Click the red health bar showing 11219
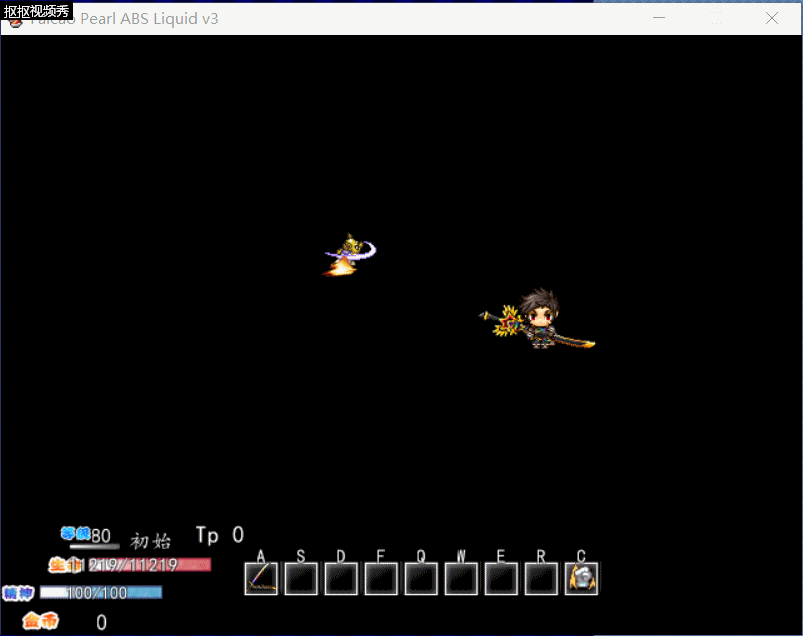This screenshot has width=803, height=636. click(x=150, y=565)
